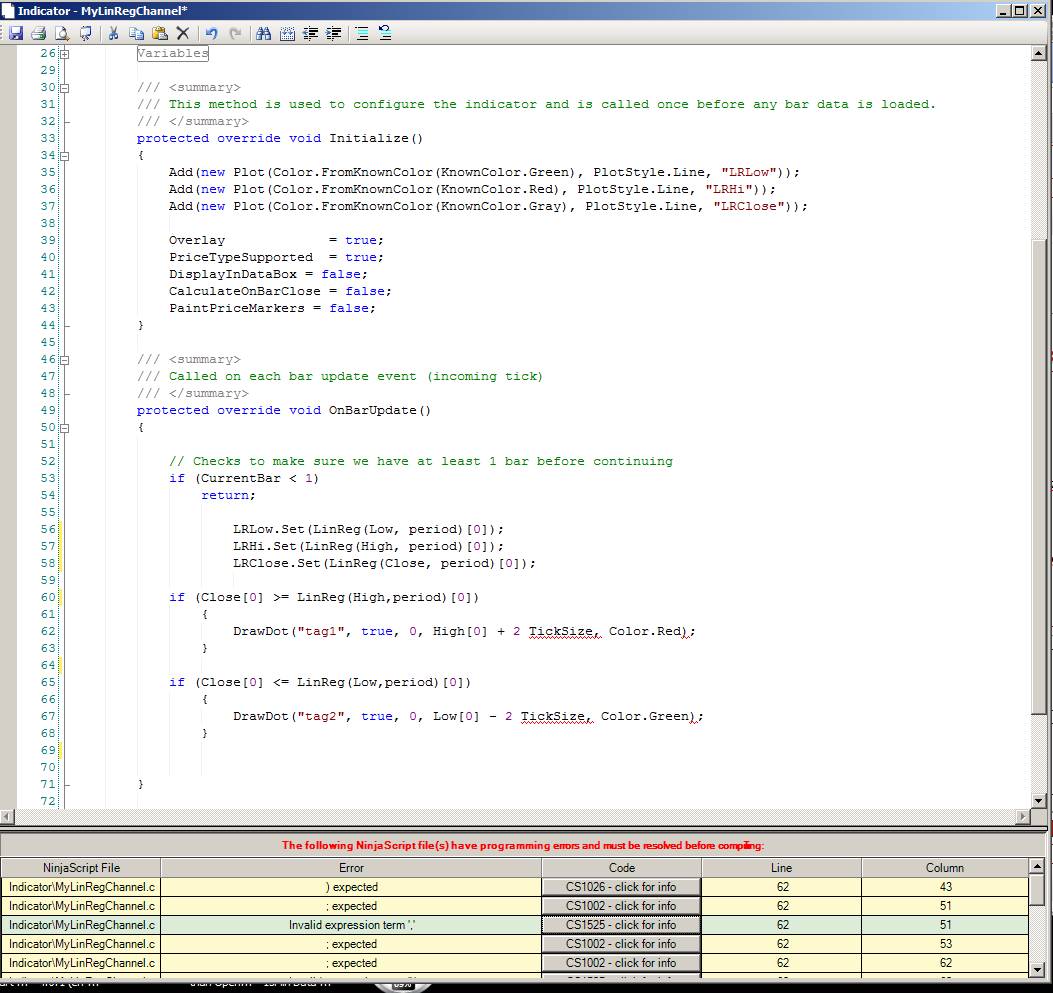Click the Save icon in toolbar
This screenshot has width=1053, height=993.
pyautogui.click(x=16, y=33)
